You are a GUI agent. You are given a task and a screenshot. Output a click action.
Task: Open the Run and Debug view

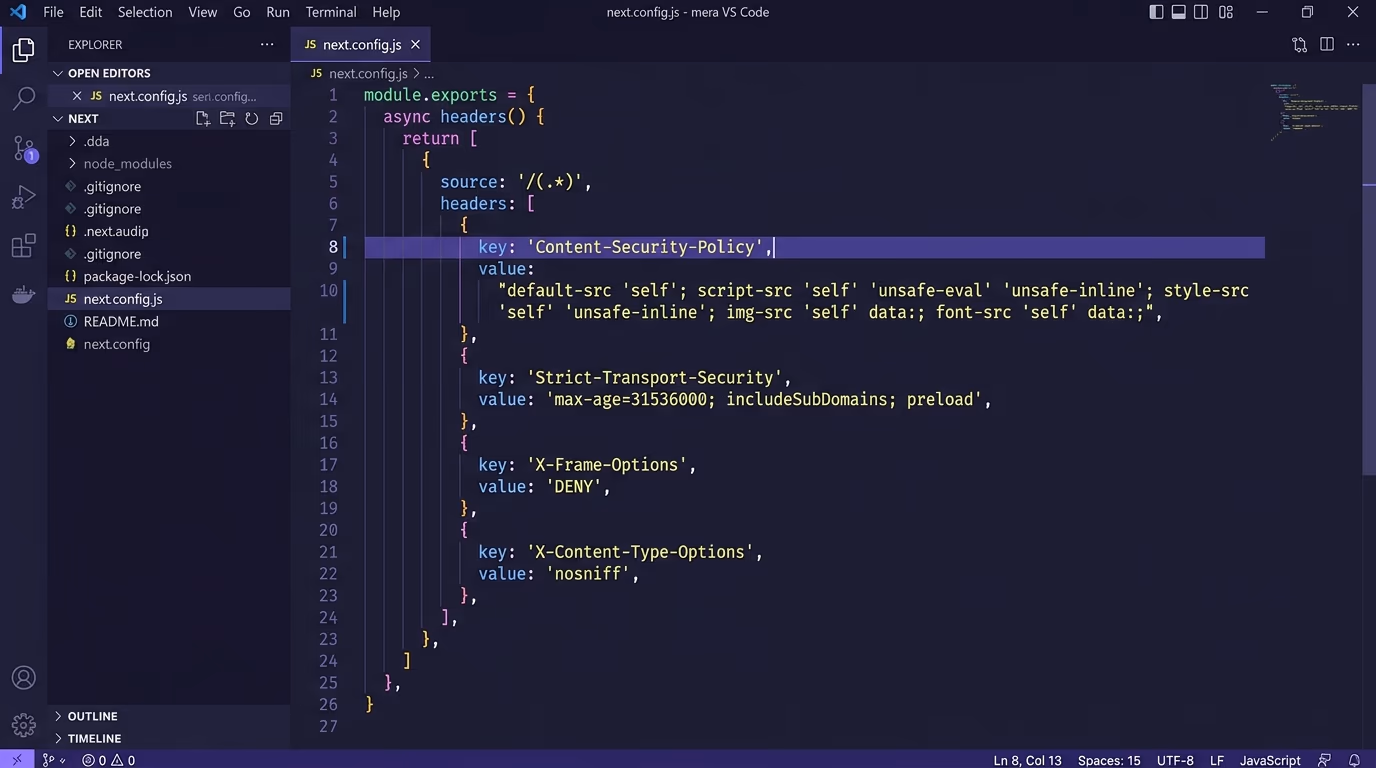pyautogui.click(x=24, y=197)
